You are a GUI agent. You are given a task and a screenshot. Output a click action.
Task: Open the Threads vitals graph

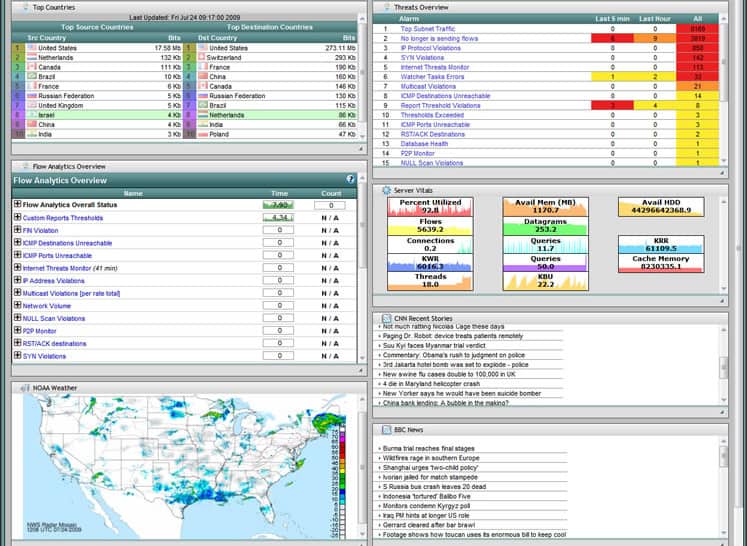[430, 281]
